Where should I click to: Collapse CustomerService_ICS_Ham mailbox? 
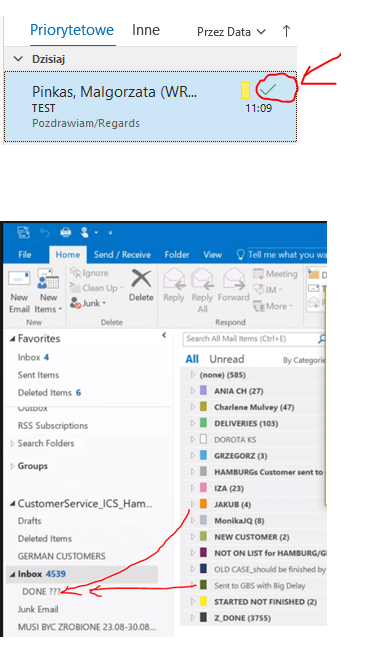point(13,504)
